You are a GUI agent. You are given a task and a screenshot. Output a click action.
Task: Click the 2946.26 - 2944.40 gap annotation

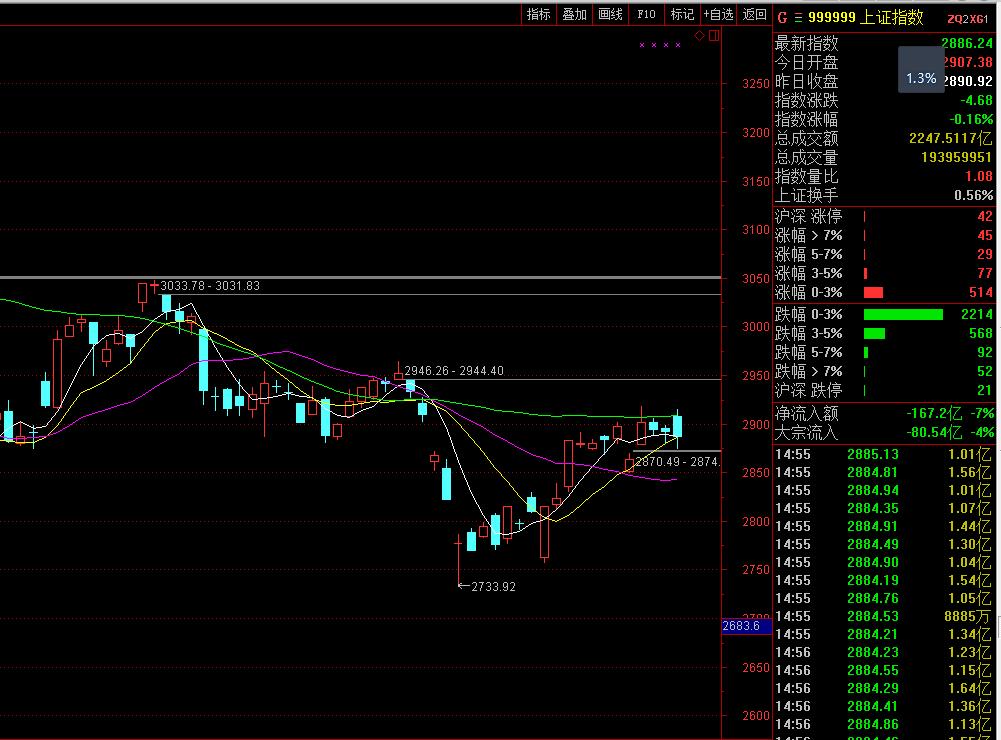[x=454, y=371]
